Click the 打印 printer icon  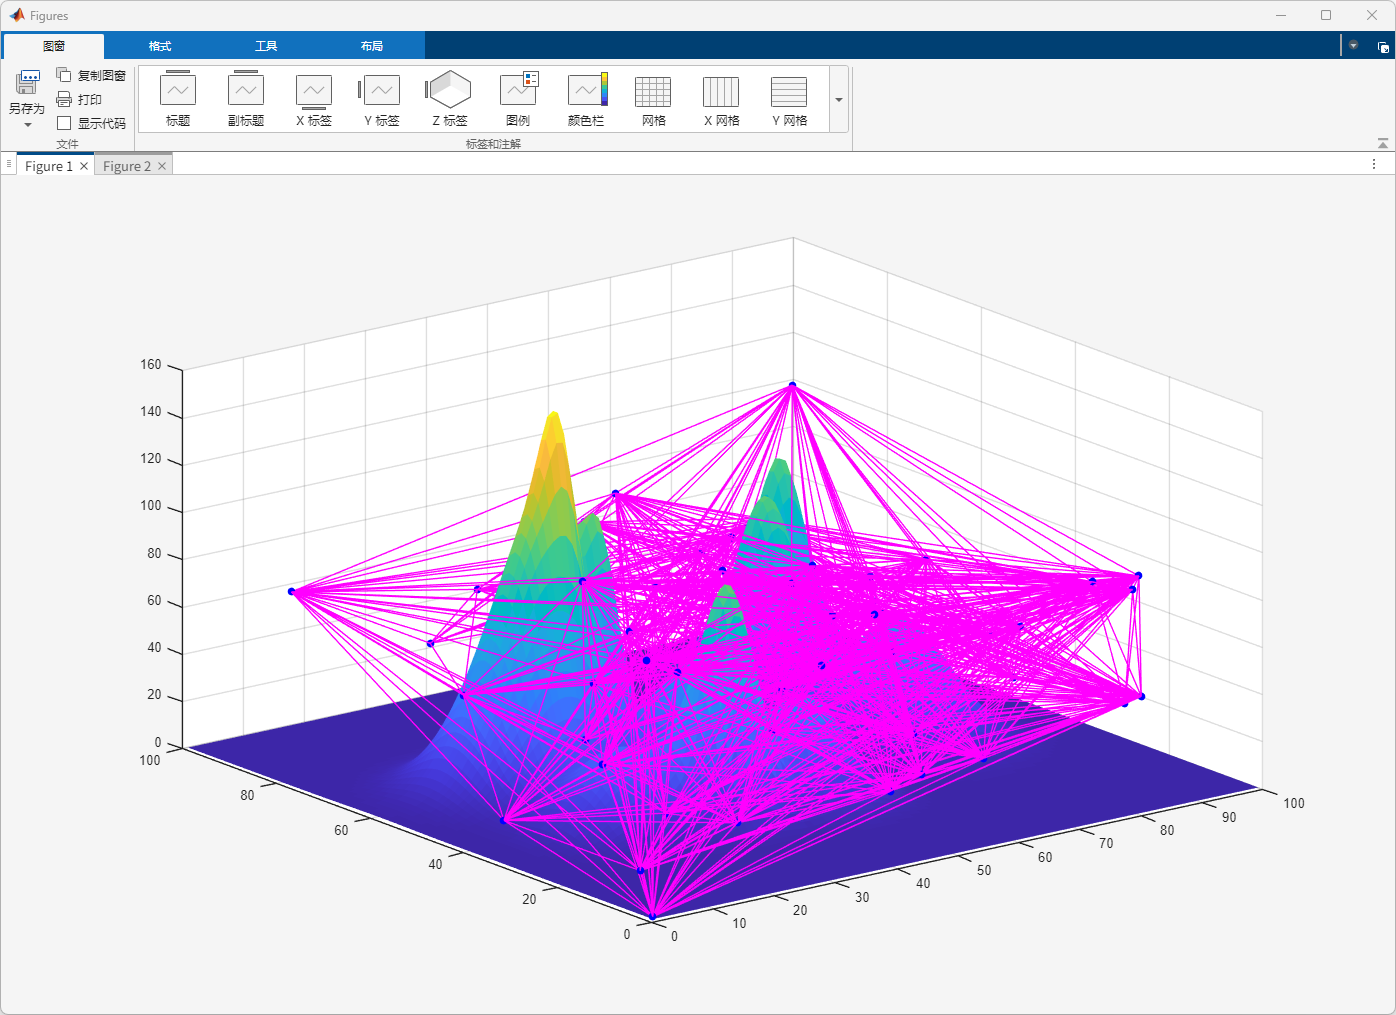(x=64, y=99)
